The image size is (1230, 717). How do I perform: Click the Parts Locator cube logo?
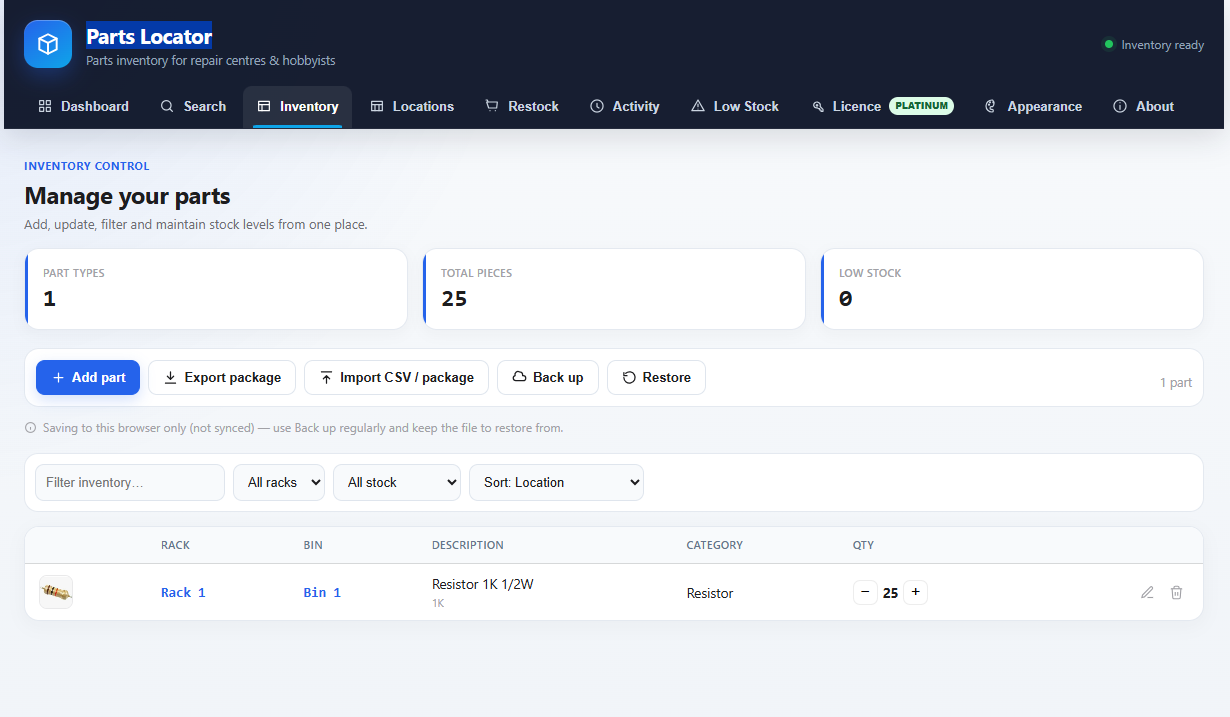click(x=48, y=44)
